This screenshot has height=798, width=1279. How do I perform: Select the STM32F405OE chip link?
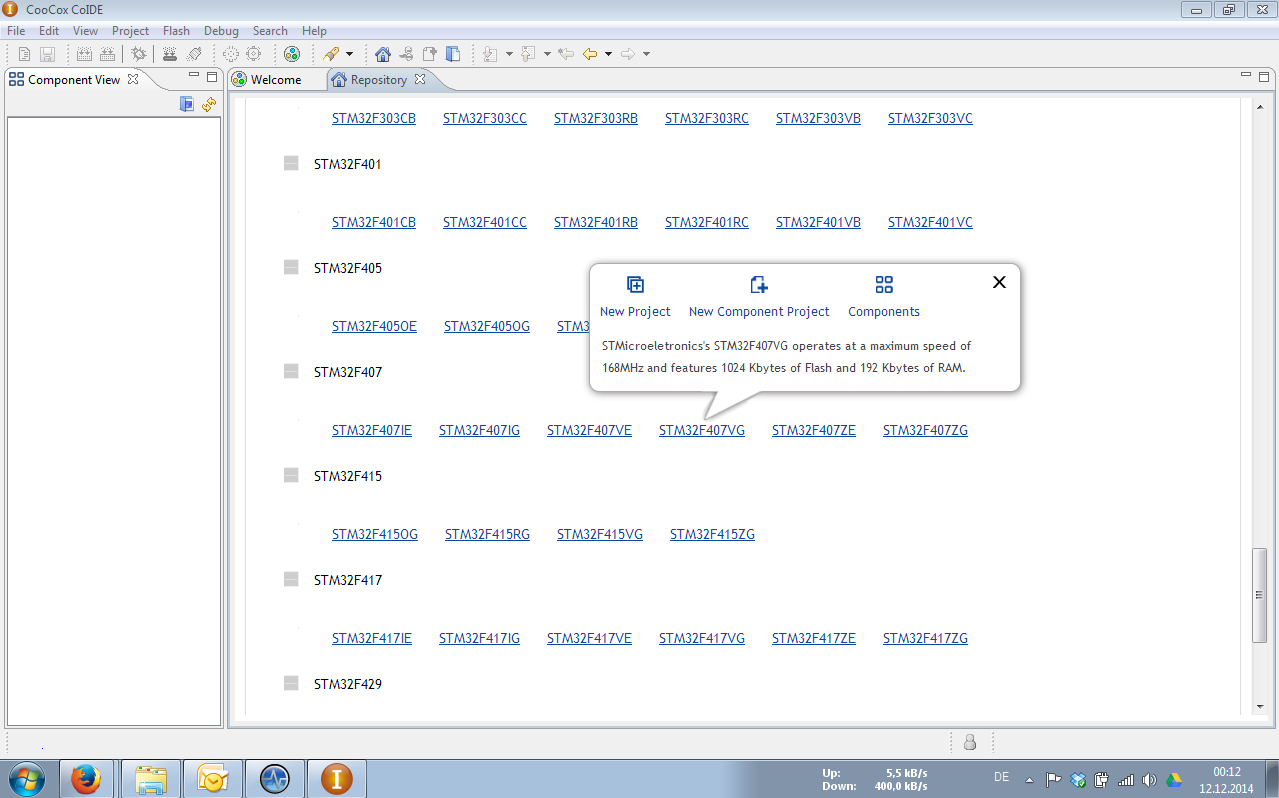374,326
